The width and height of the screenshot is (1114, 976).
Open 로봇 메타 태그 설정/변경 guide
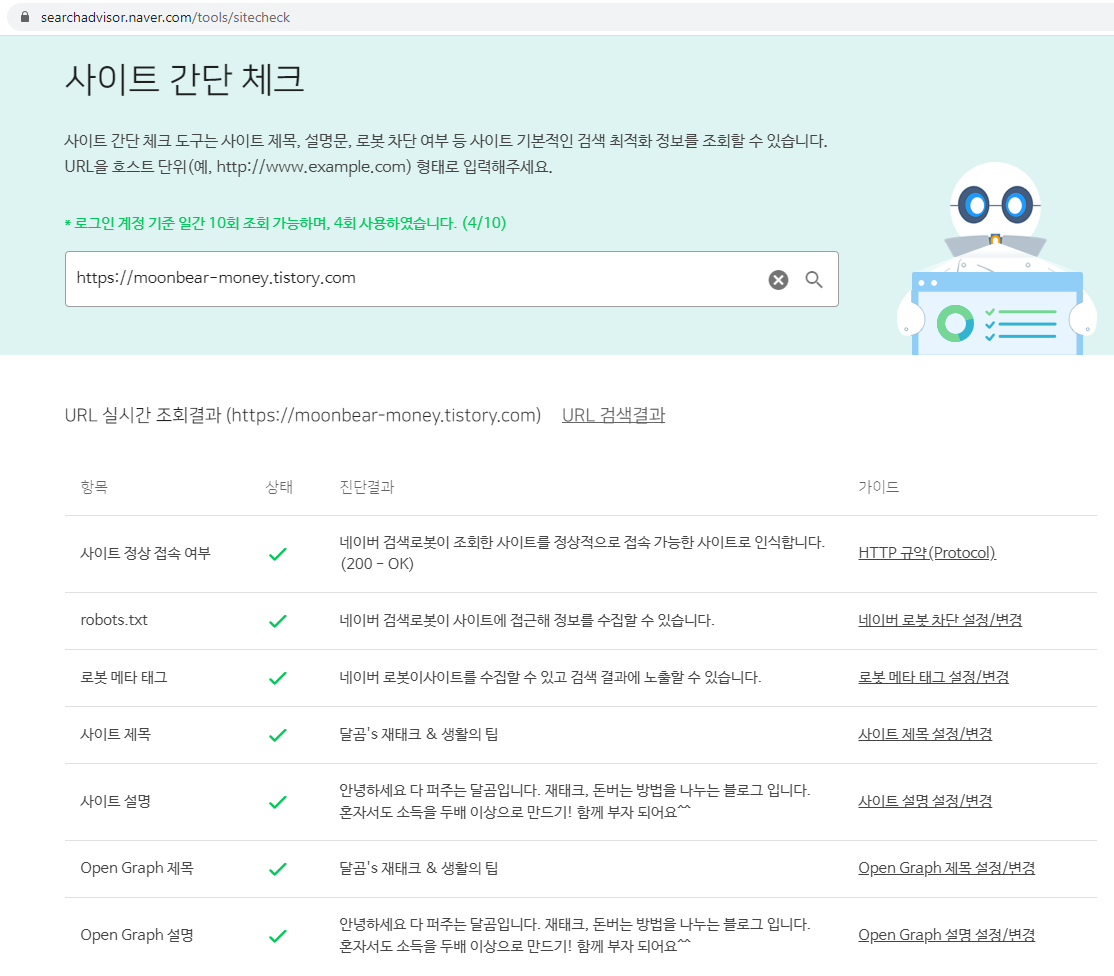click(x=933, y=677)
